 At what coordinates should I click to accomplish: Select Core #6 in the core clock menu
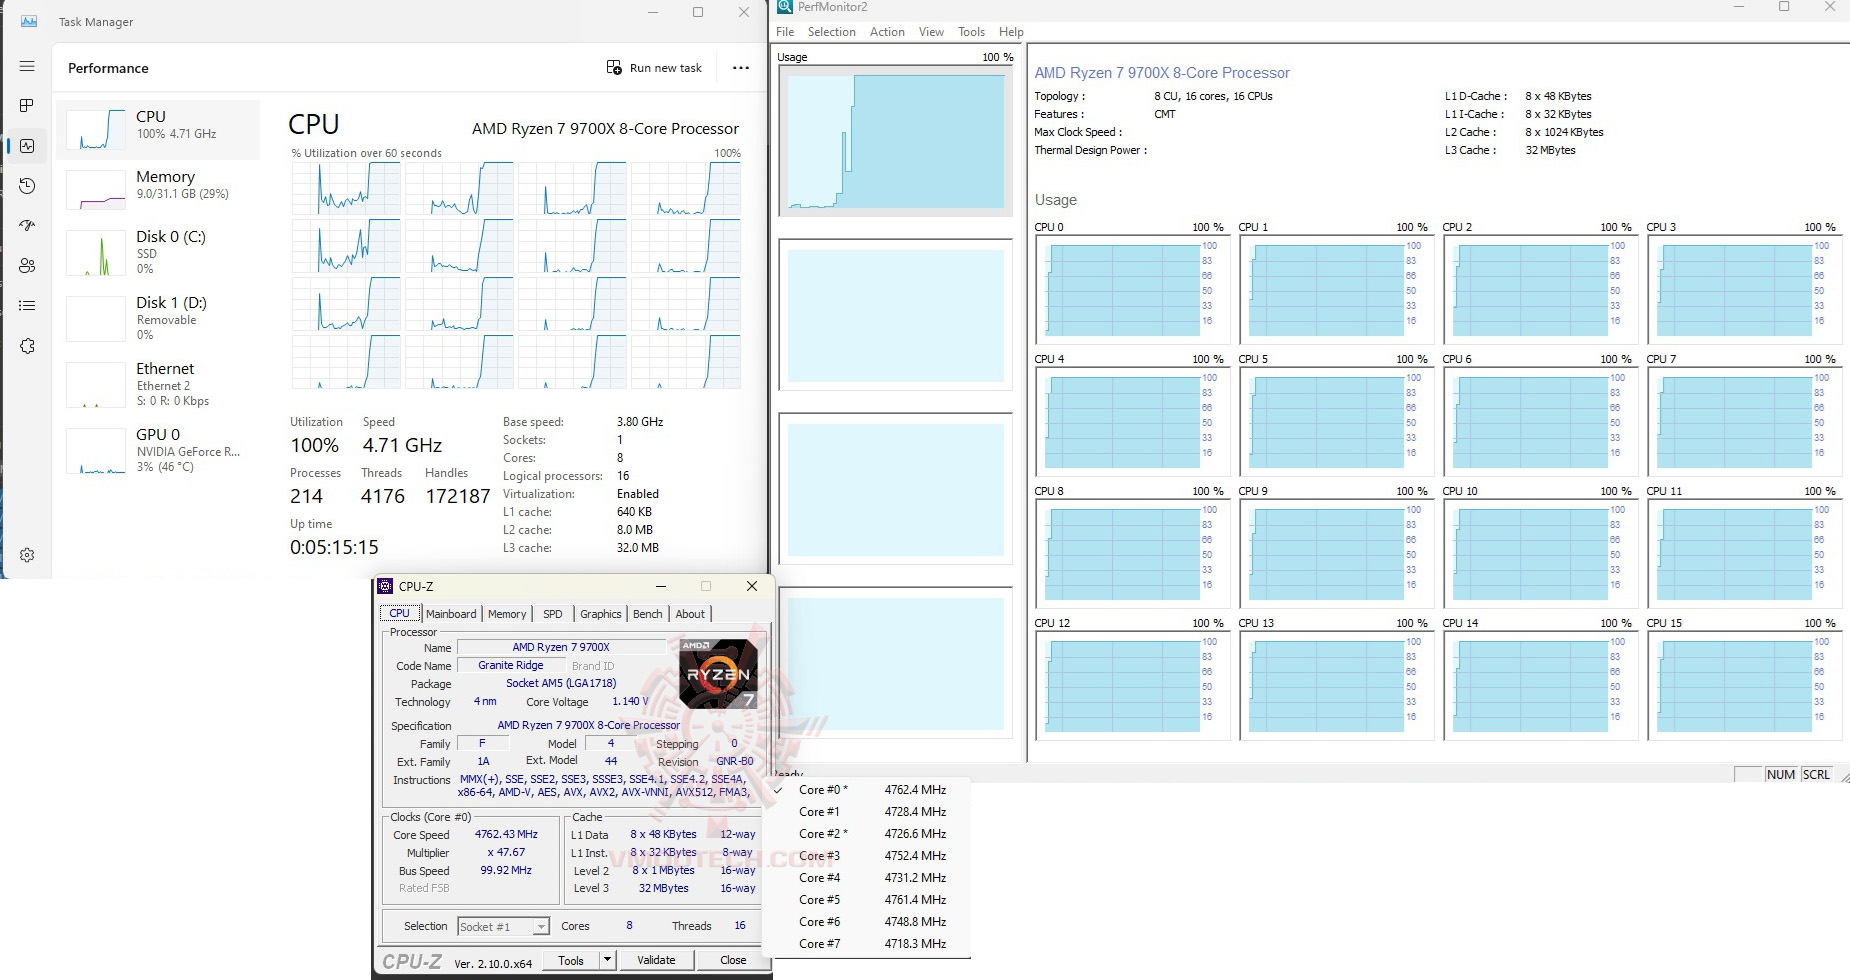[866, 922]
